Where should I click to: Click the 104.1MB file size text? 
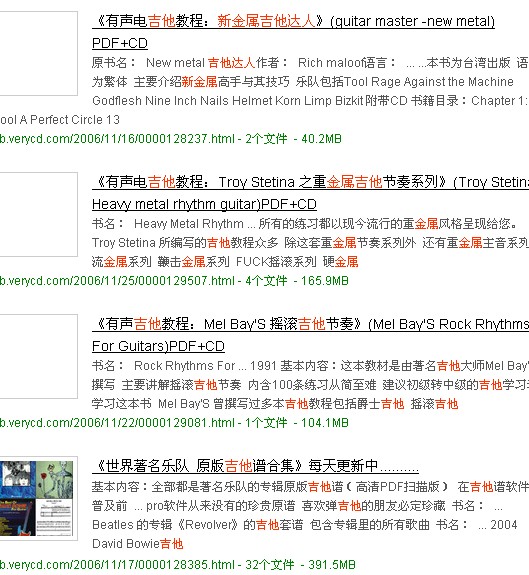point(324,423)
